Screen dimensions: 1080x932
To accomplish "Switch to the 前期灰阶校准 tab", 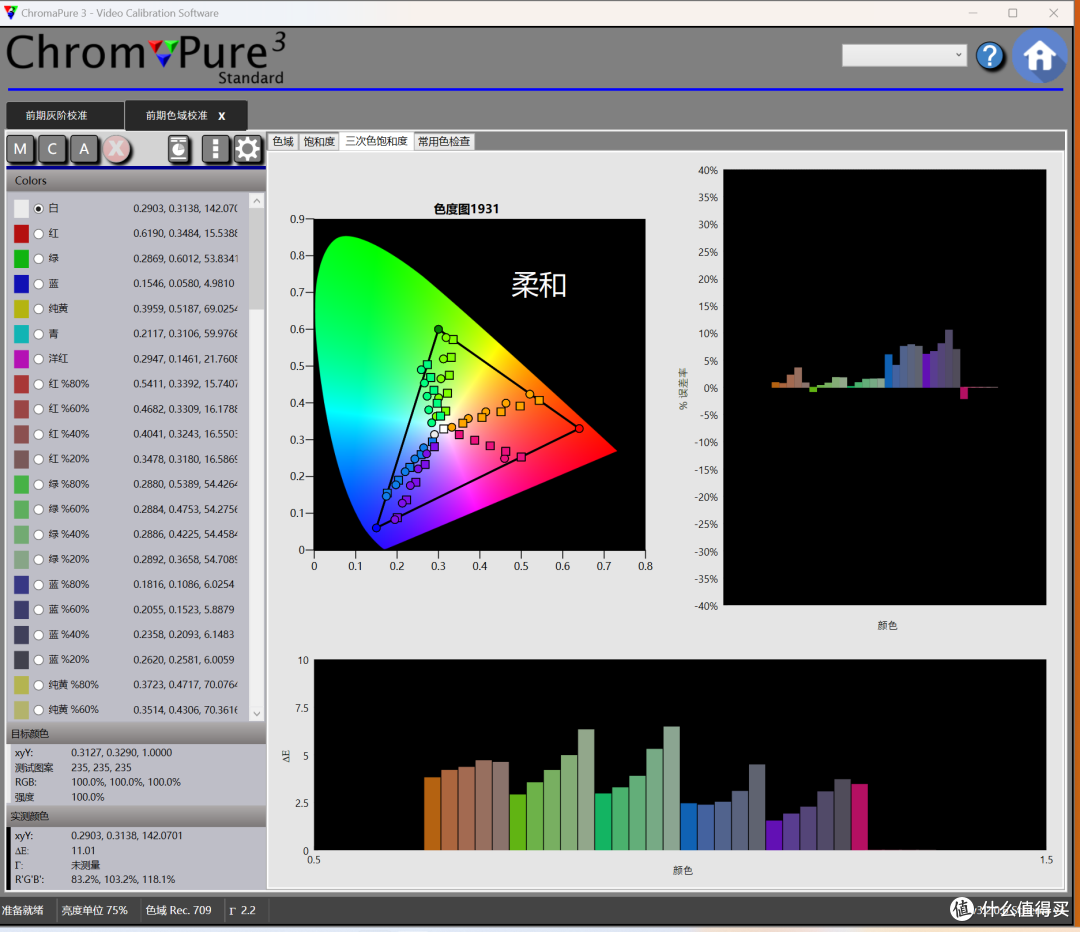I will 56,116.
